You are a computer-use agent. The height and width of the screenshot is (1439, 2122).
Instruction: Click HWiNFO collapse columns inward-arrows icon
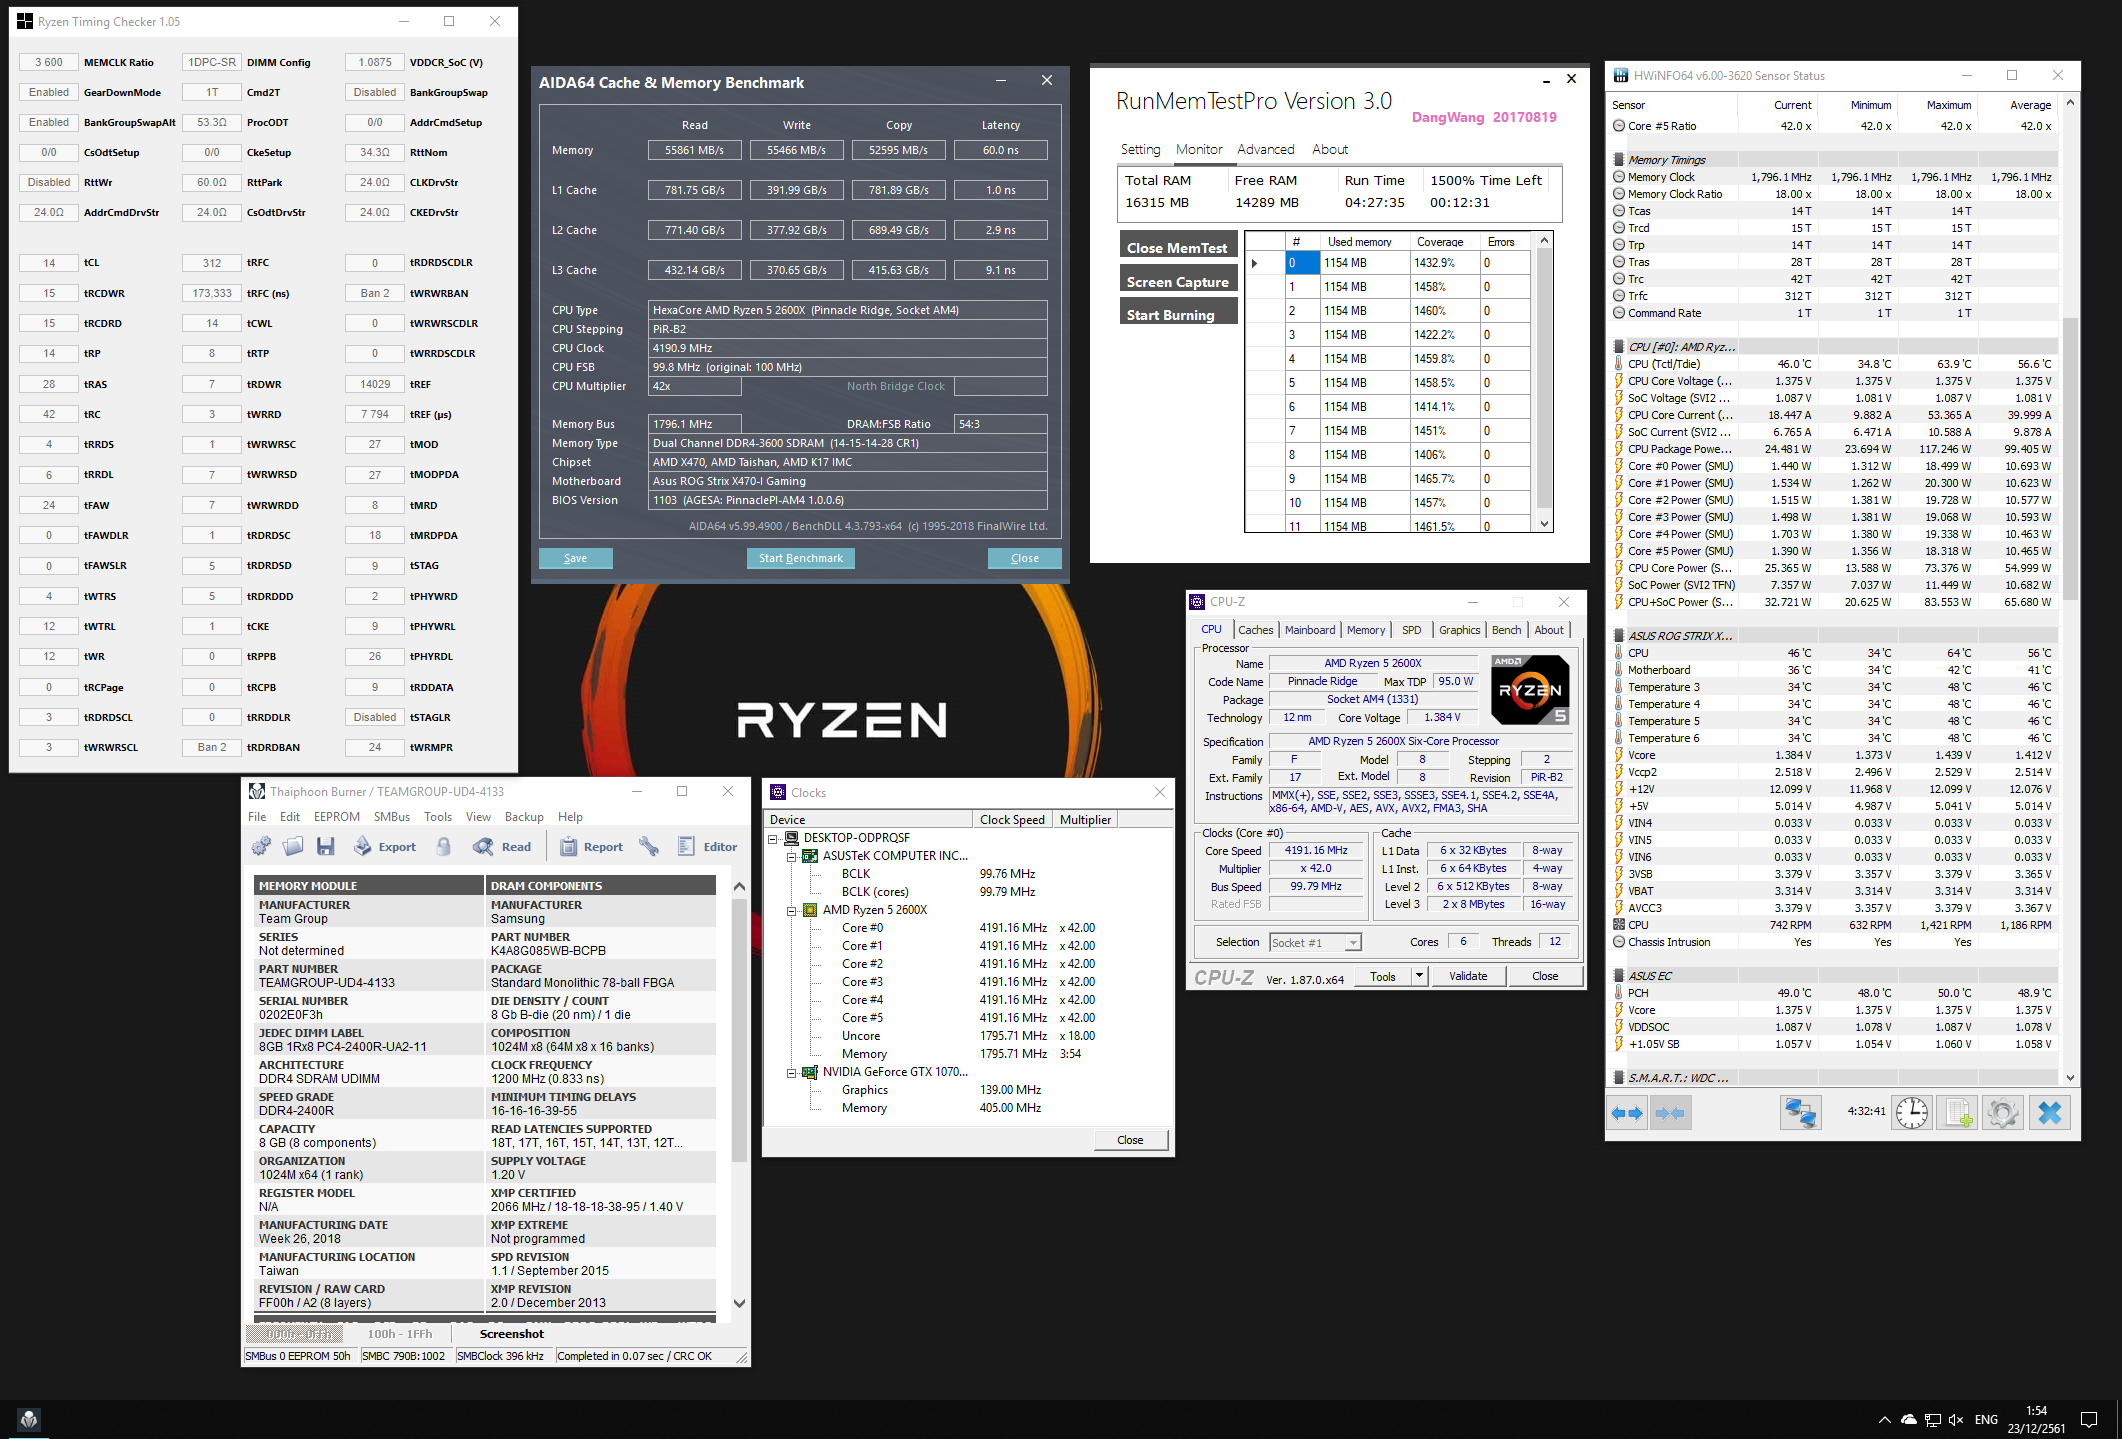tap(1670, 1113)
